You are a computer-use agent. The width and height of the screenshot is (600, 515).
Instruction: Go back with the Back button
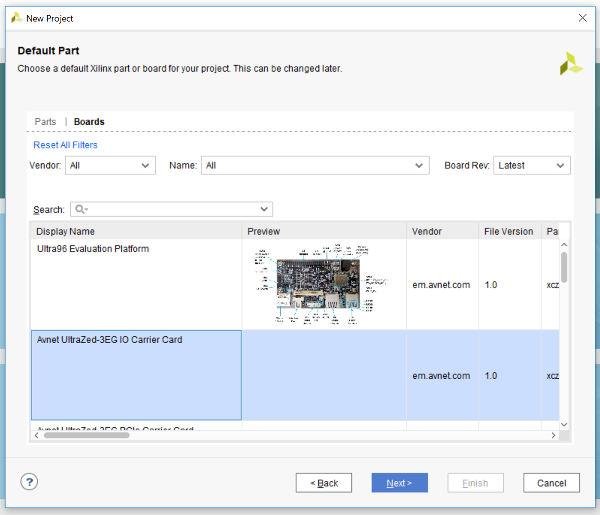coord(323,483)
